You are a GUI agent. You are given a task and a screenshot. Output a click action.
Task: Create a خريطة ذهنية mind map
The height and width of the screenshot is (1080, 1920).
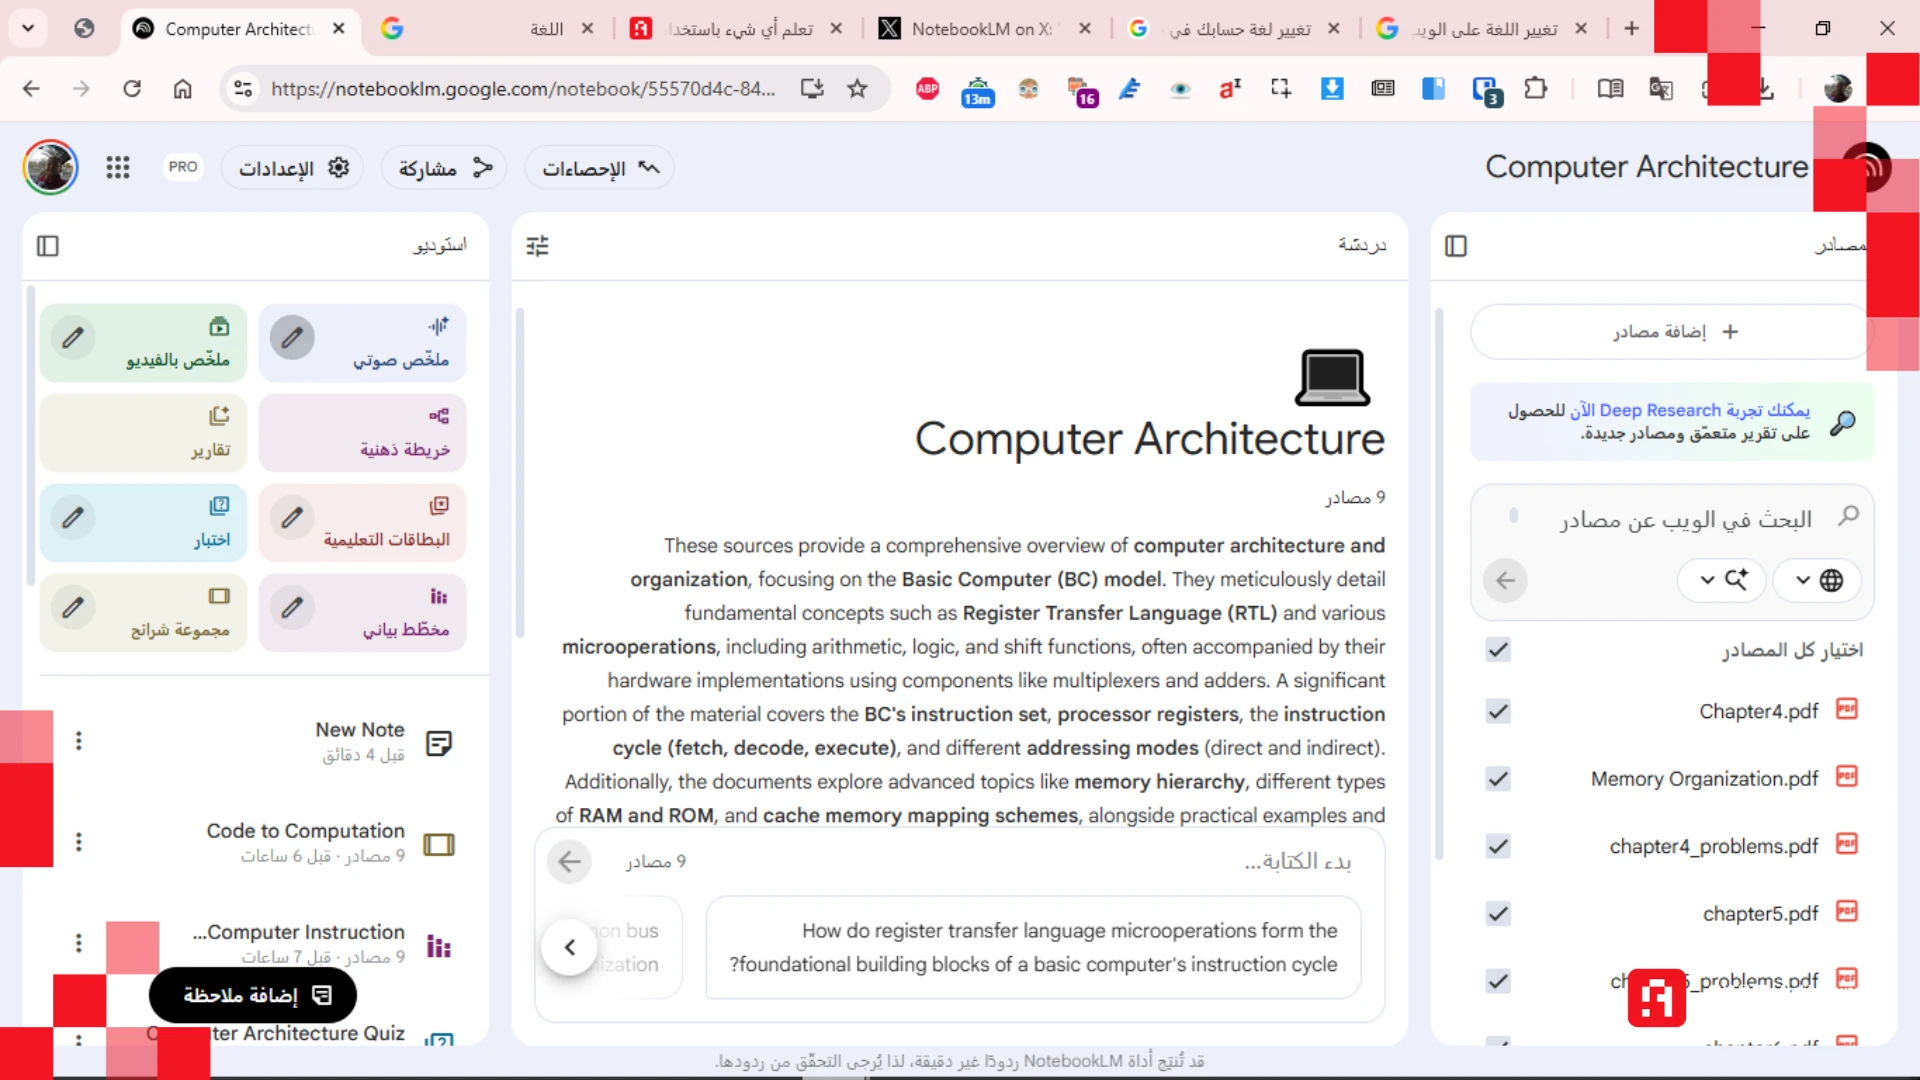click(362, 432)
